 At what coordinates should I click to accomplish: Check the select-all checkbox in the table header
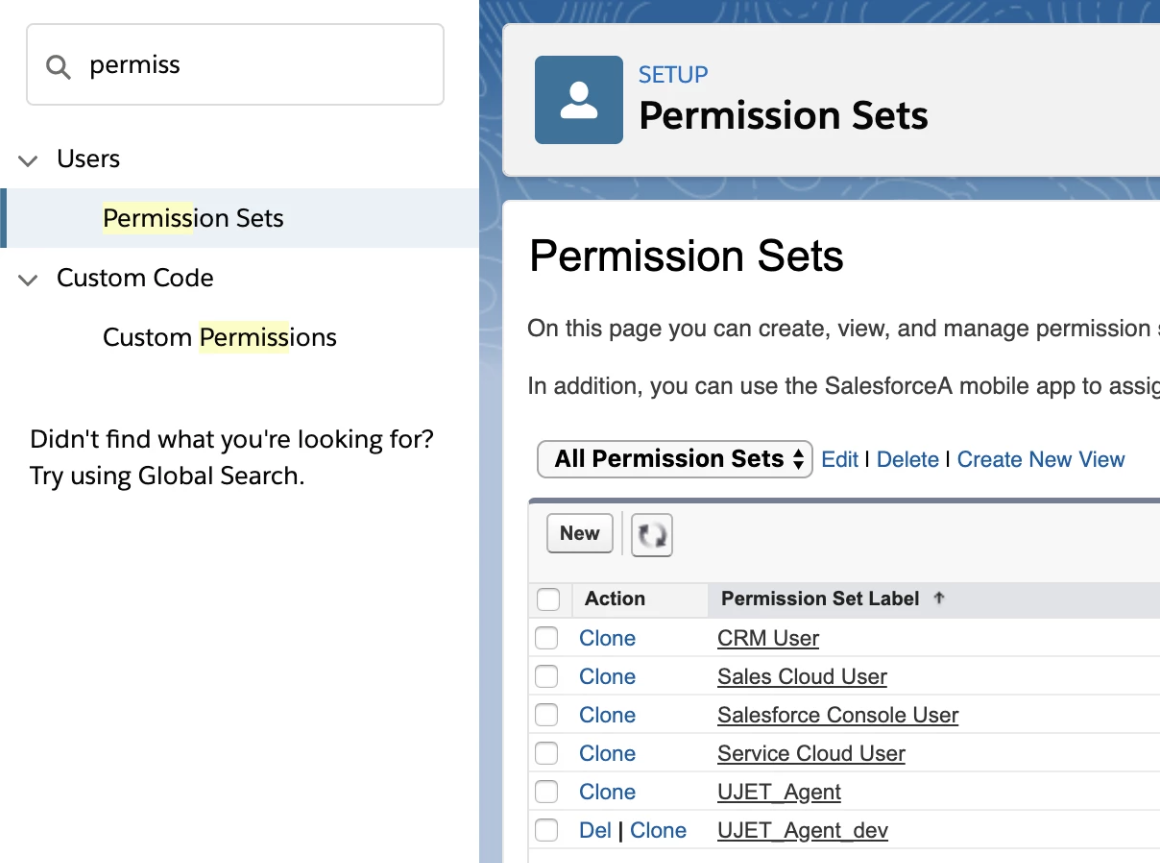547,598
